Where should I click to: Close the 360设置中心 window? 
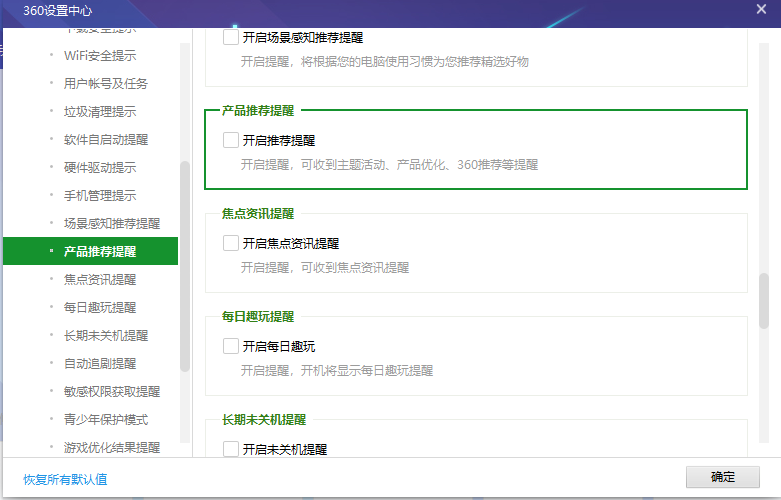pyautogui.click(x=762, y=9)
